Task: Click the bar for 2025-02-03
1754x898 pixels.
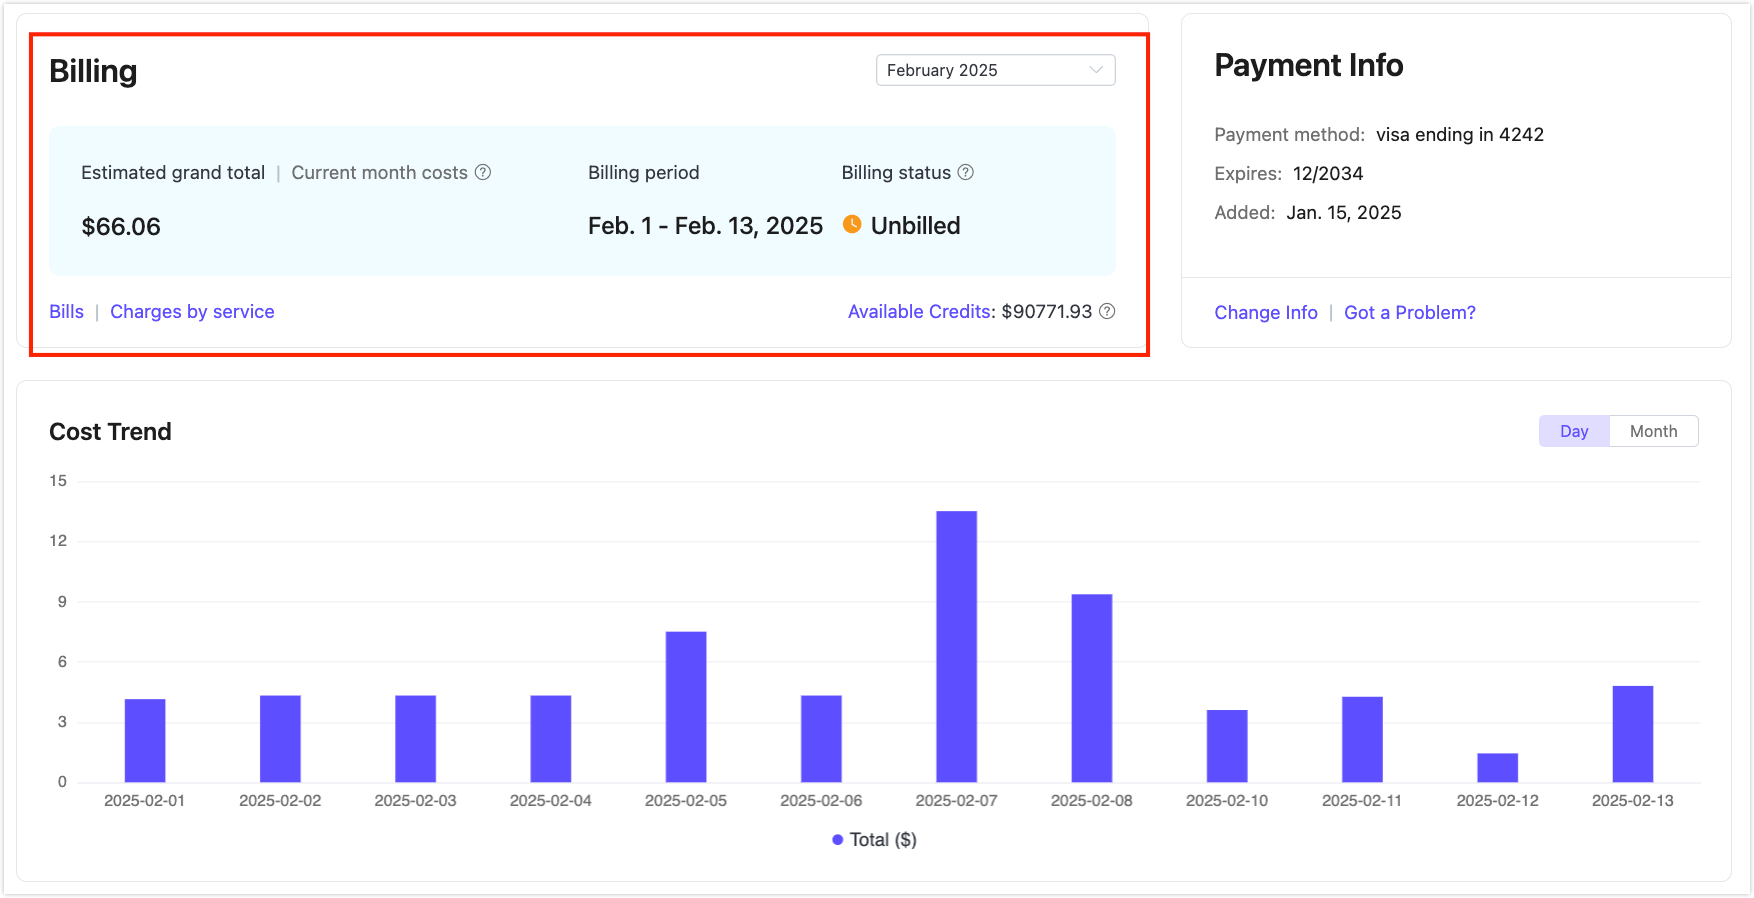Action: click(415, 738)
